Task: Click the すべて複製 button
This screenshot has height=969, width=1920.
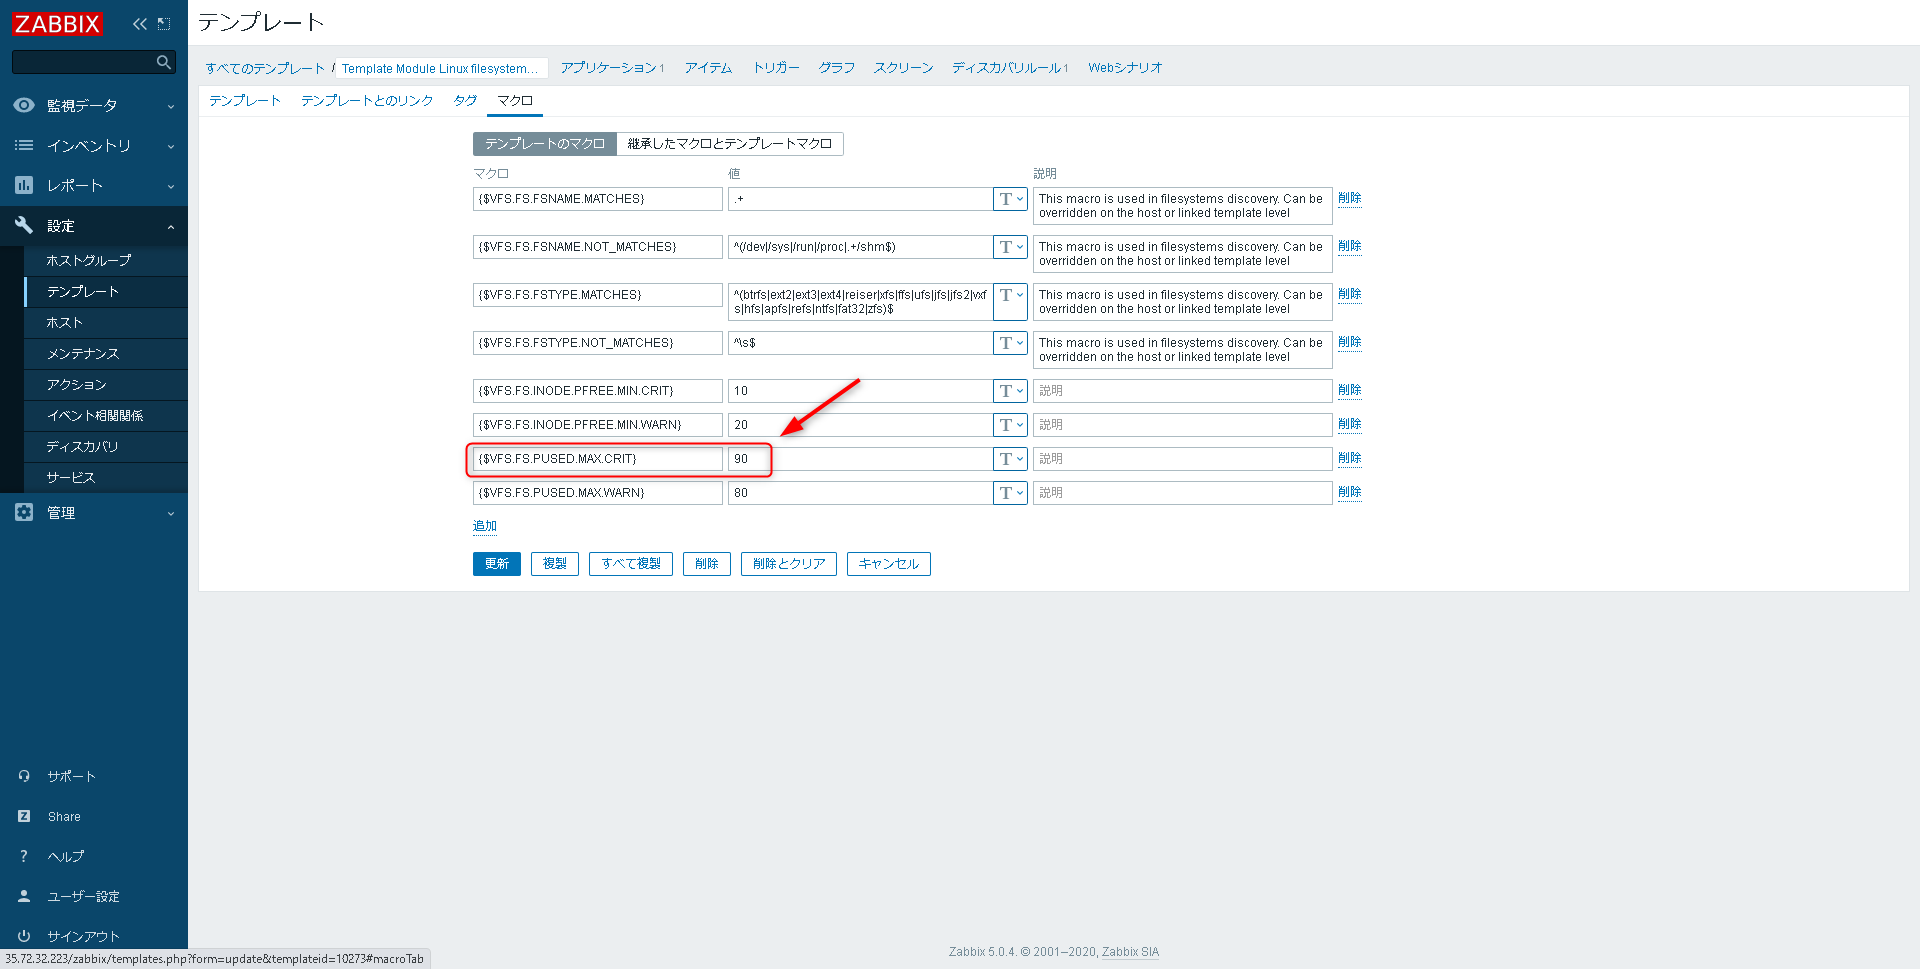Action: point(631,564)
